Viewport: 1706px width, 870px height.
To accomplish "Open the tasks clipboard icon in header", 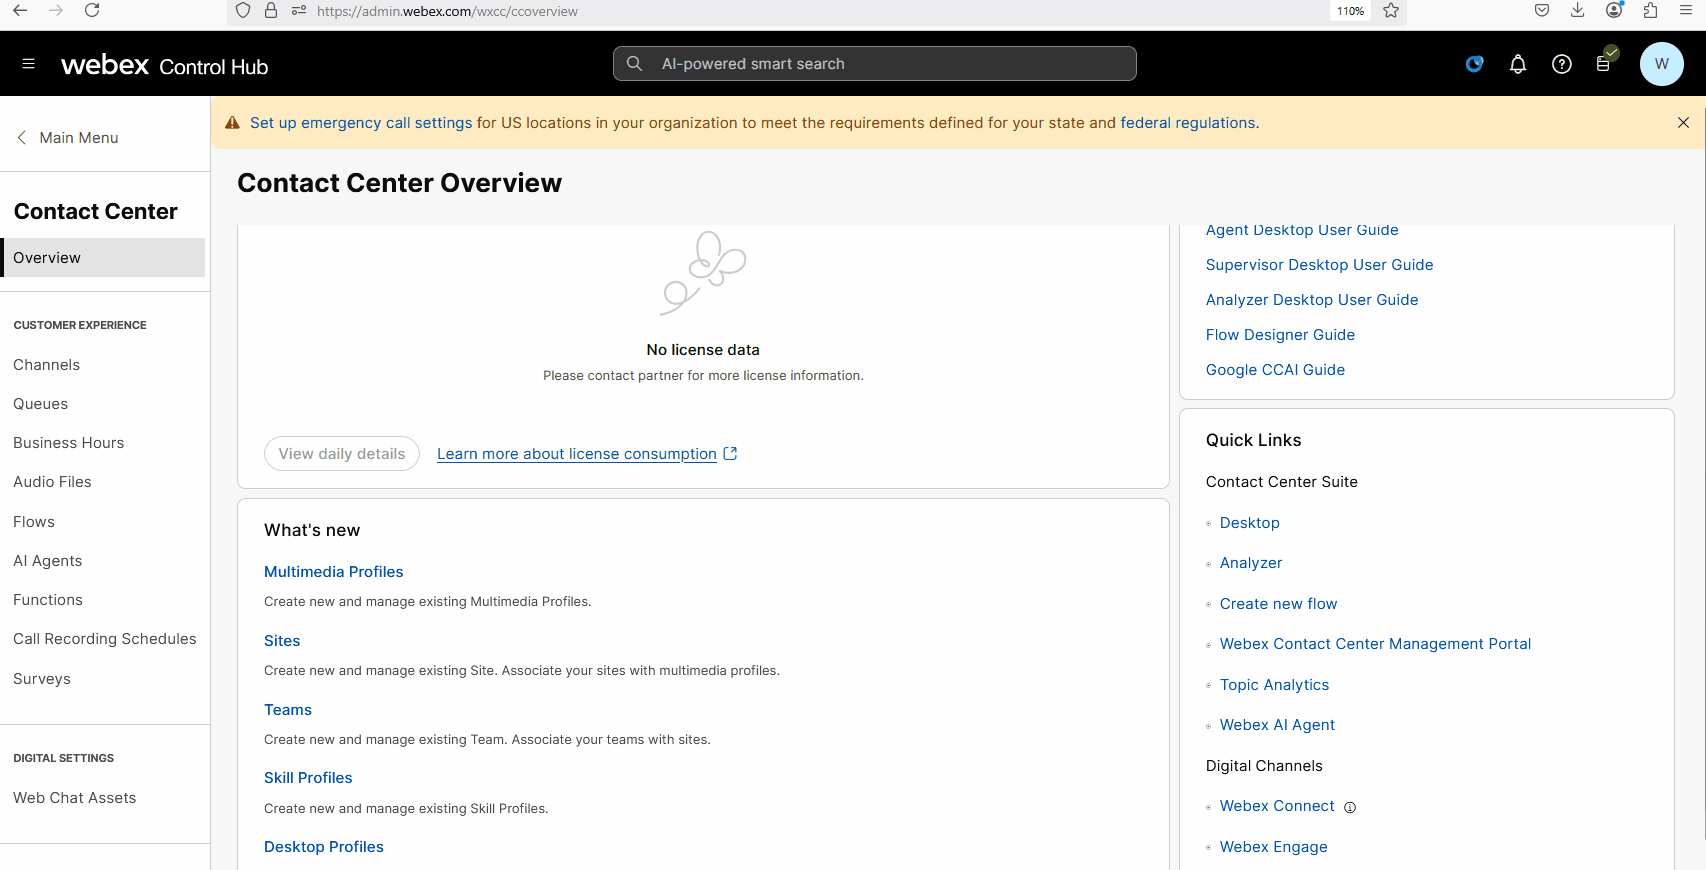I will 1604,63.
